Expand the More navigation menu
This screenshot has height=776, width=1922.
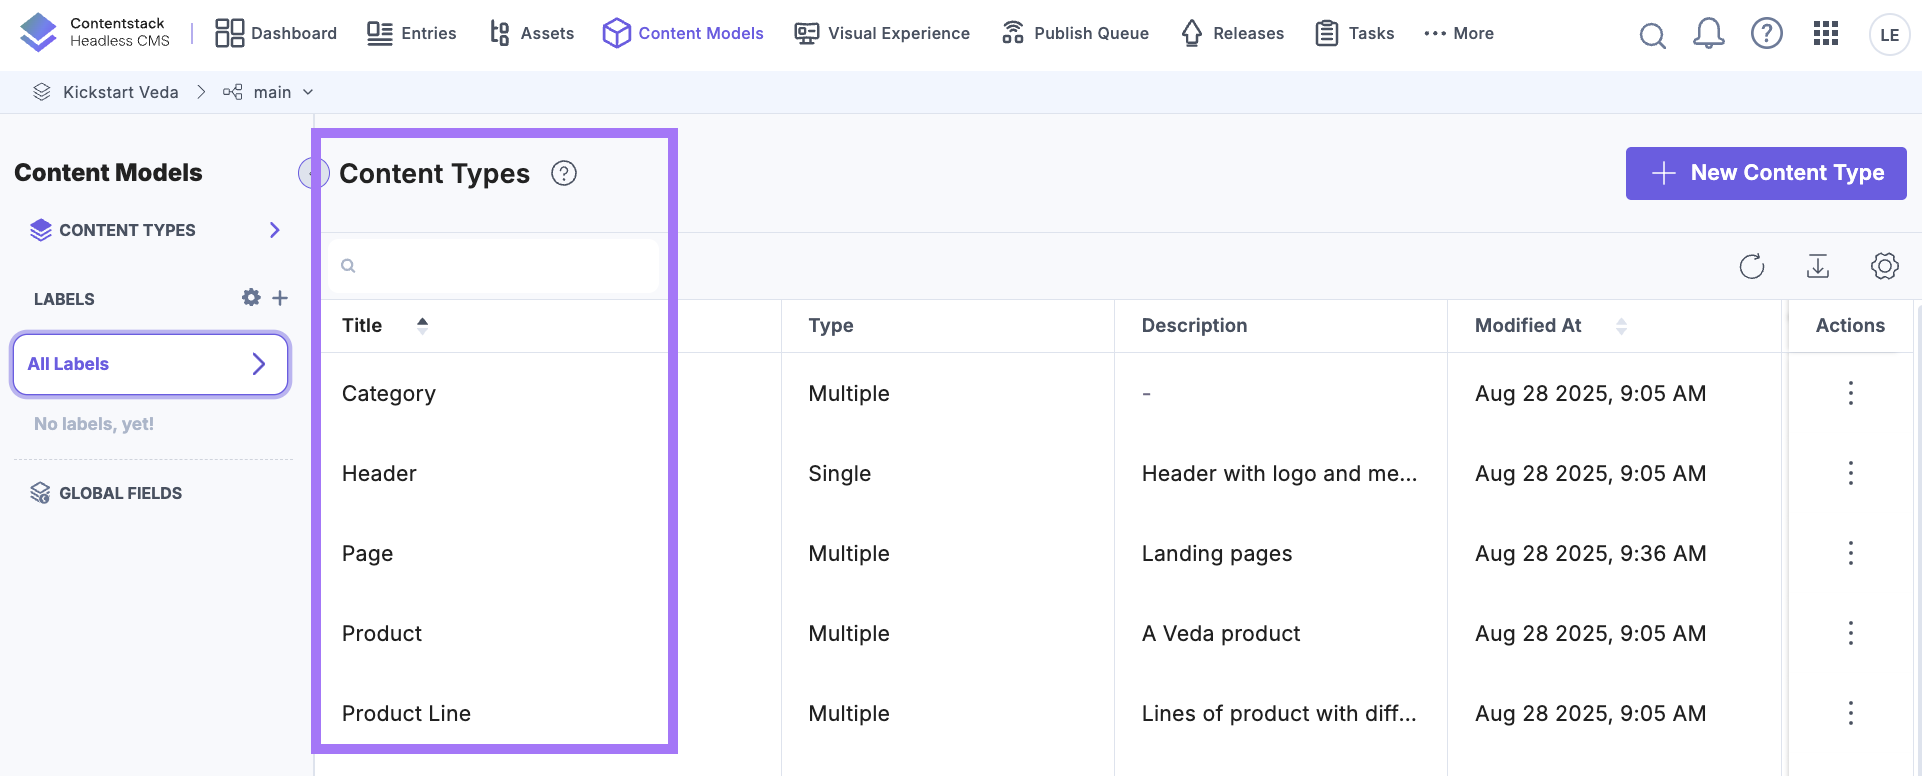tap(1459, 33)
